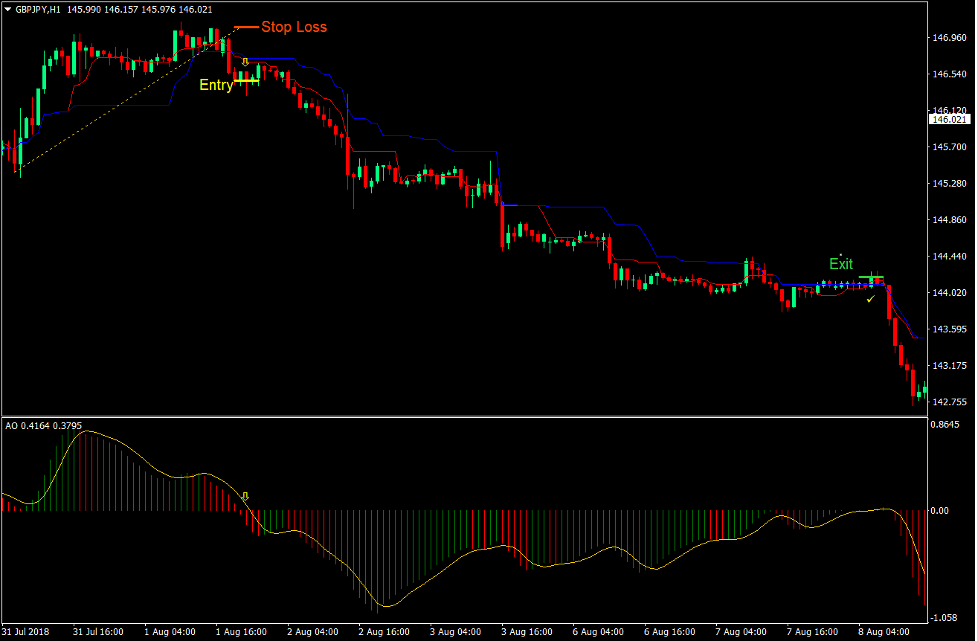Click the yellow B marker above the Entry label
The height and width of the screenshot is (641, 977).
coord(245,62)
